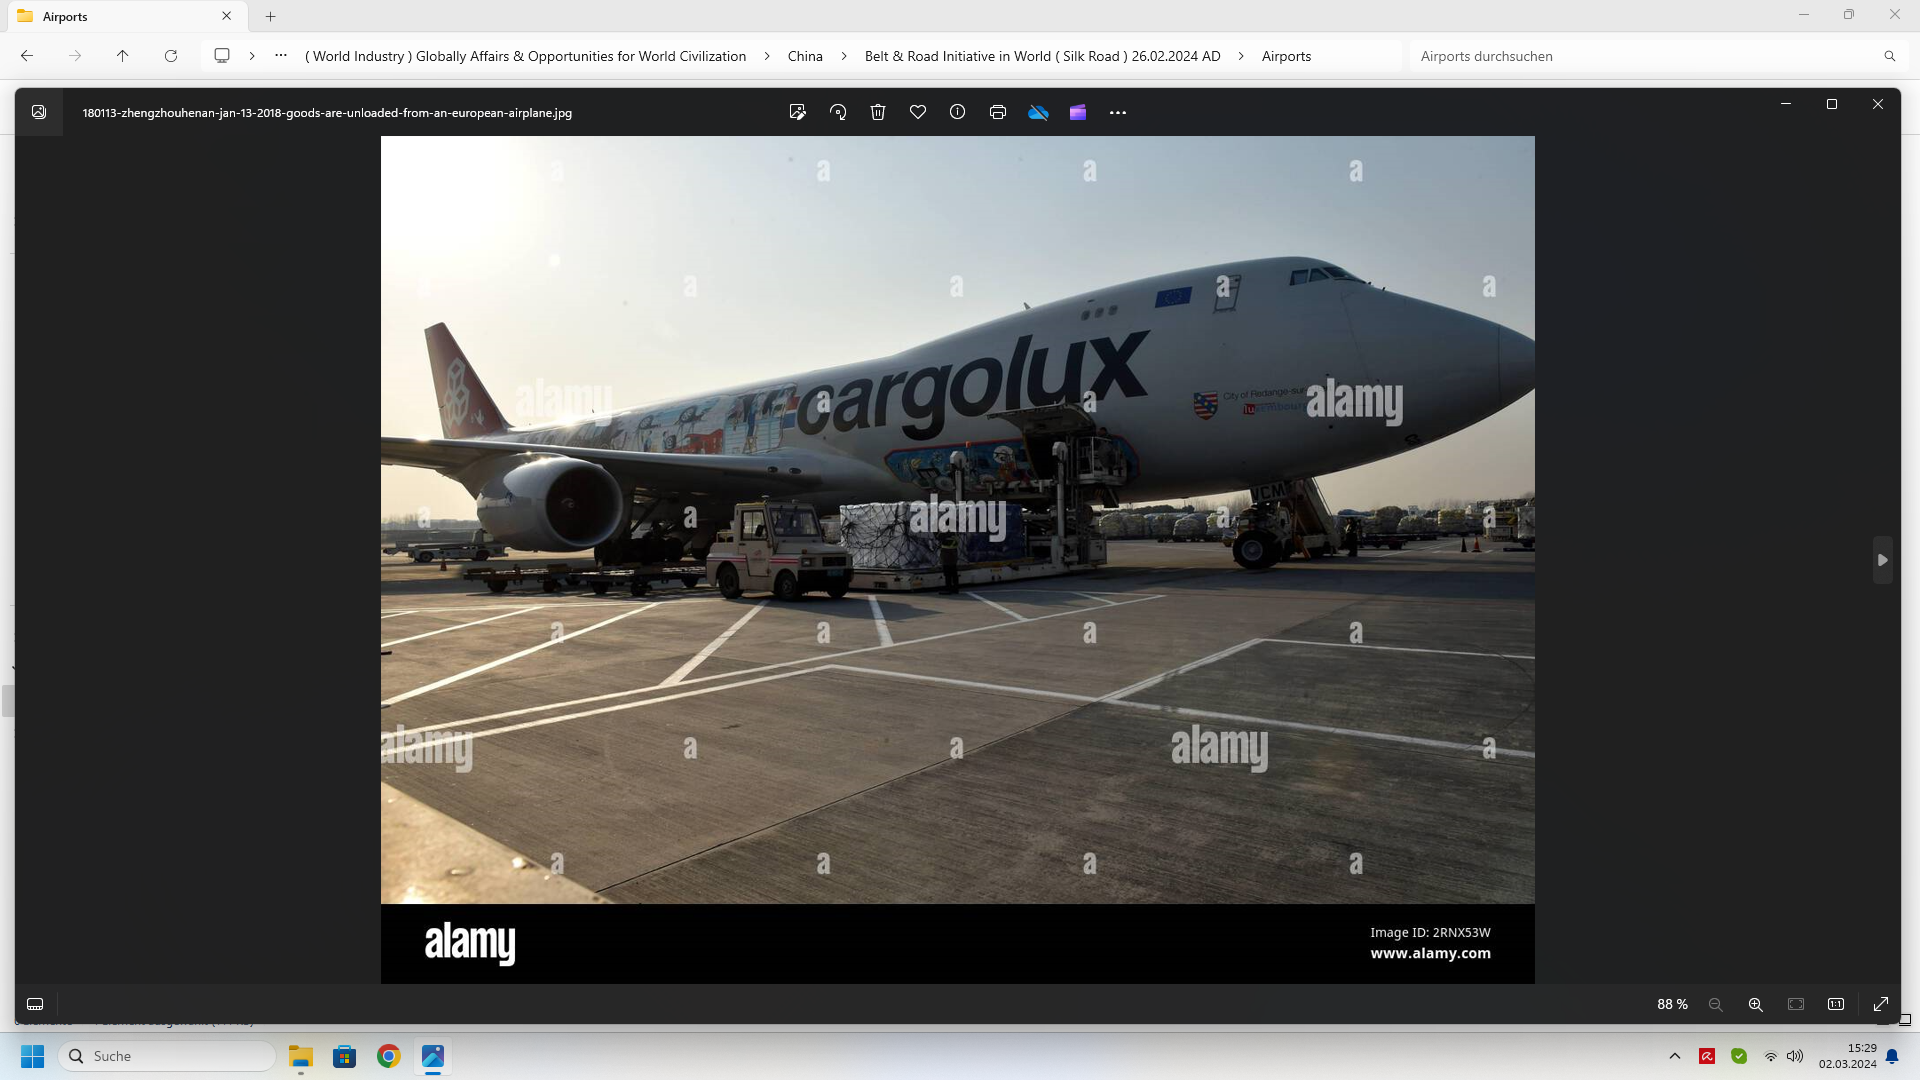Zoom out with the minus magnifier icon
The height and width of the screenshot is (1080, 1920).
[1716, 1004]
